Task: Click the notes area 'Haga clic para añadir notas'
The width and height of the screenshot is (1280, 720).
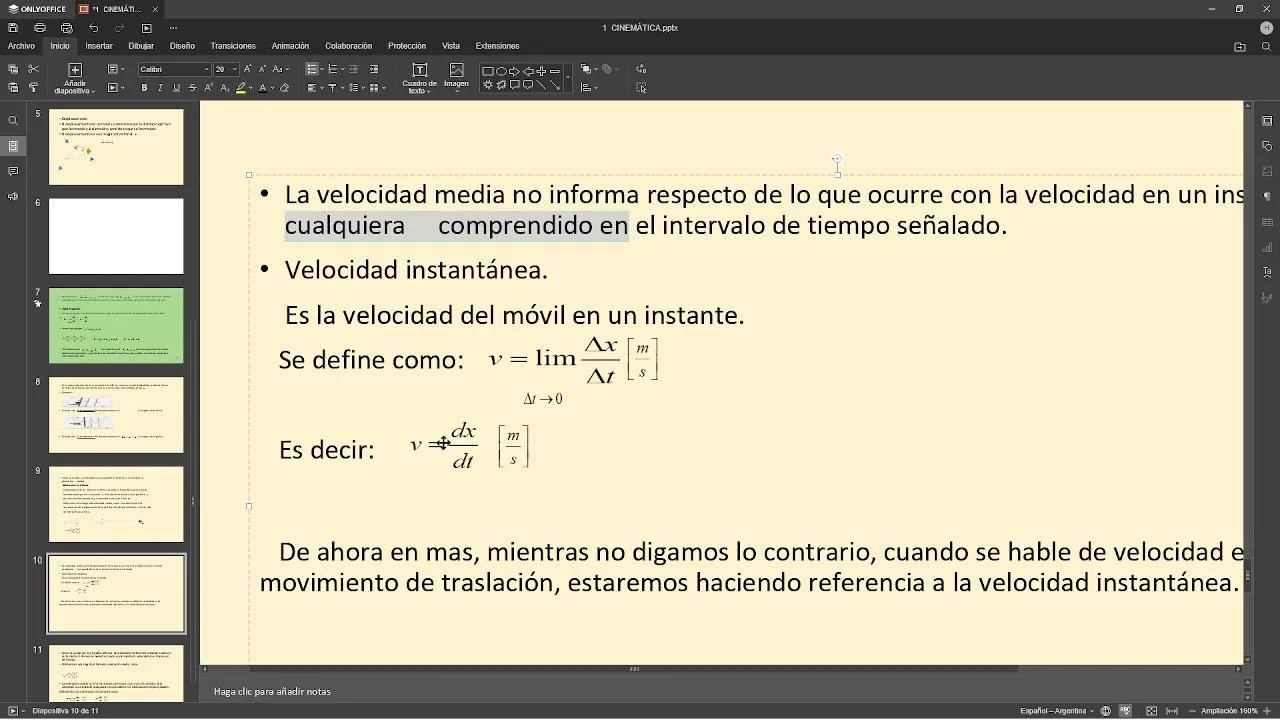Action: pos(272,691)
